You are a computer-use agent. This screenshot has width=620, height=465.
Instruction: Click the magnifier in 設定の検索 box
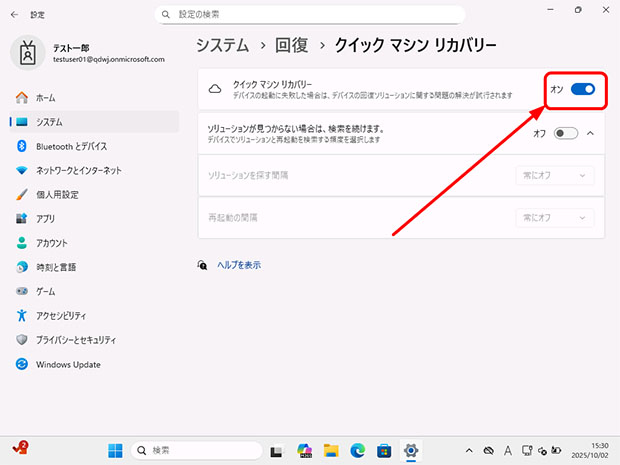click(166, 15)
